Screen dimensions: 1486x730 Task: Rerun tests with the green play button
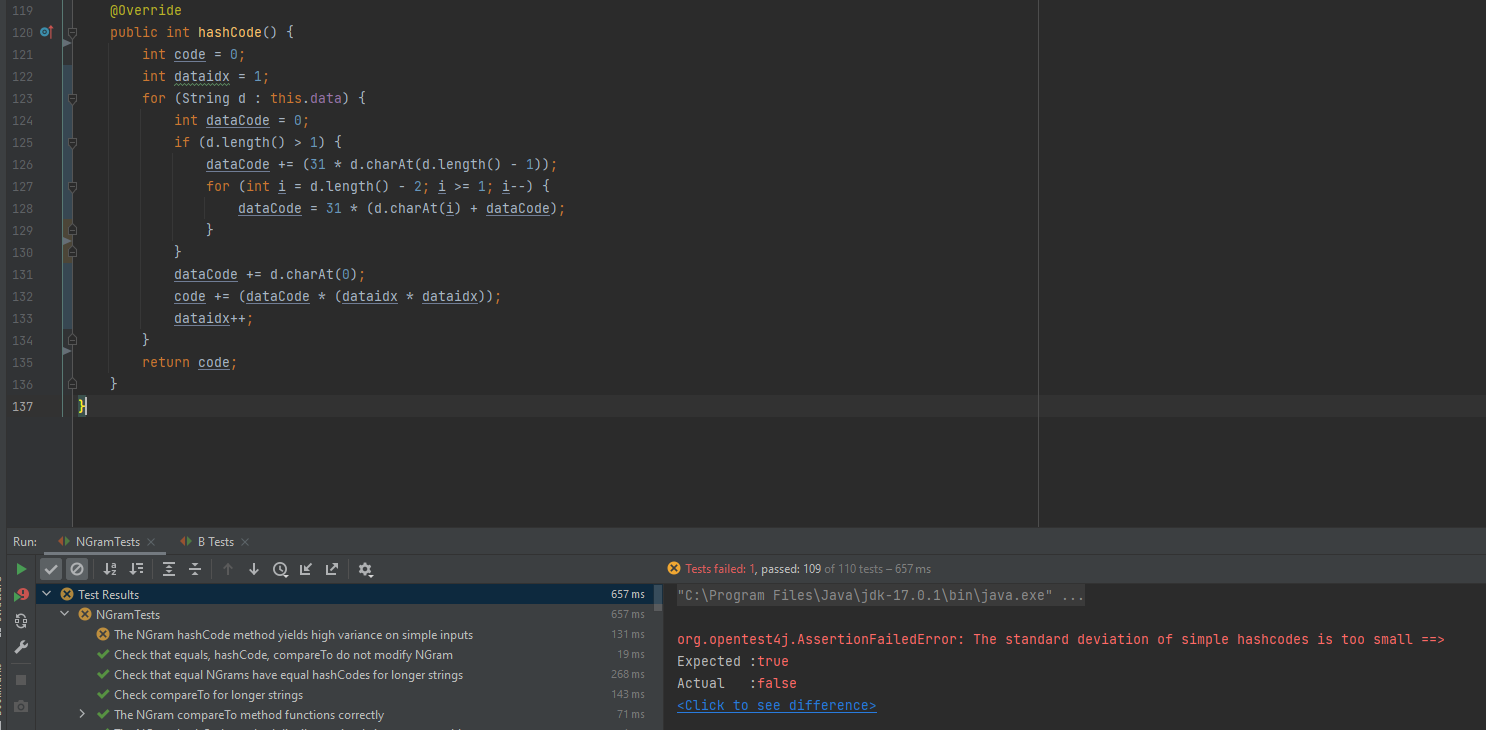tap(21, 569)
